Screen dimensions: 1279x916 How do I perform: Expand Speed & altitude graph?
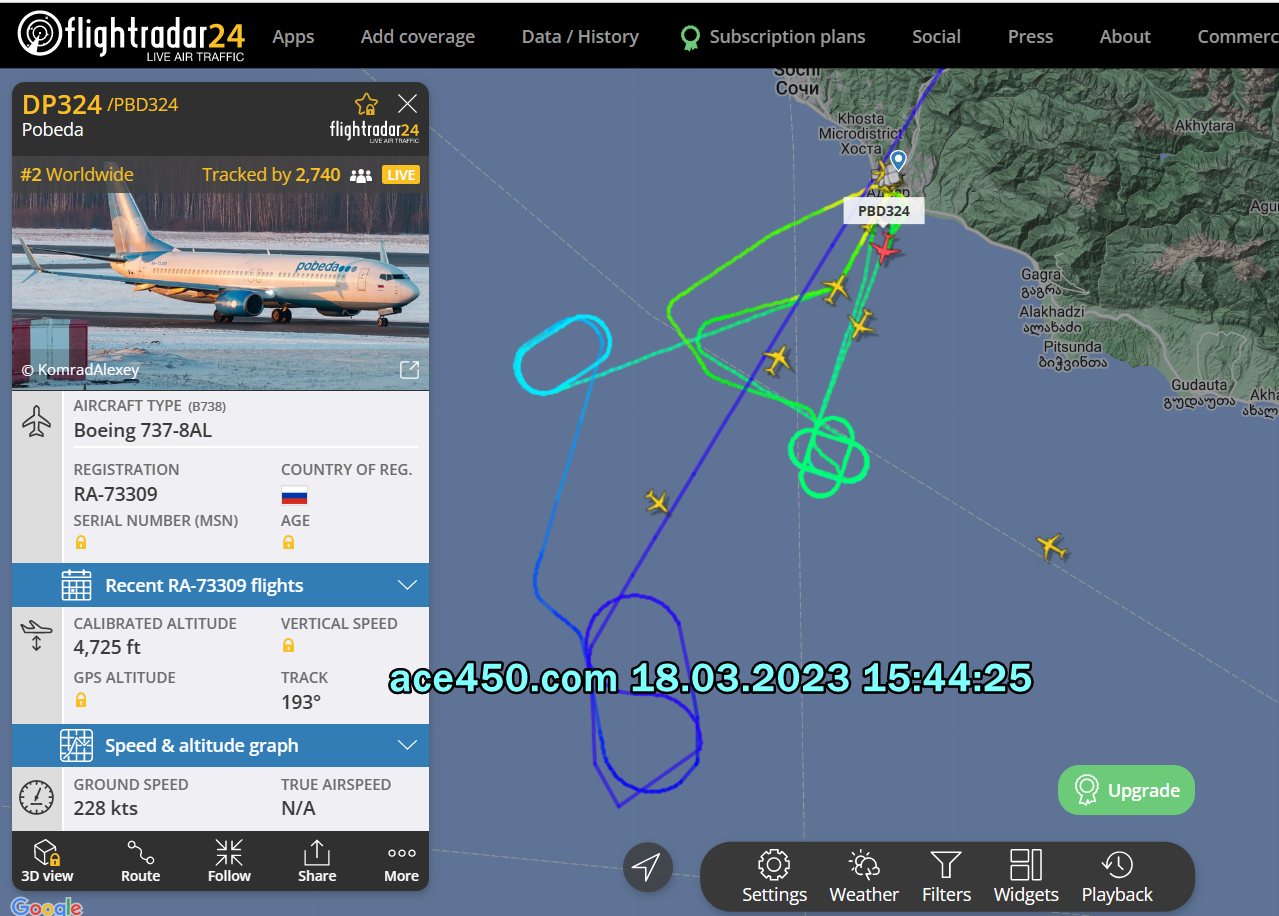tap(221, 745)
